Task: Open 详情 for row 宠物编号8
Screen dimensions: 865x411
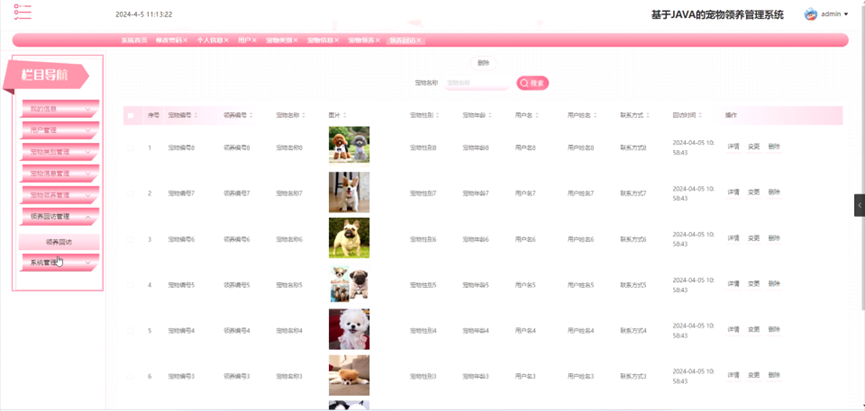Action: (x=733, y=147)
